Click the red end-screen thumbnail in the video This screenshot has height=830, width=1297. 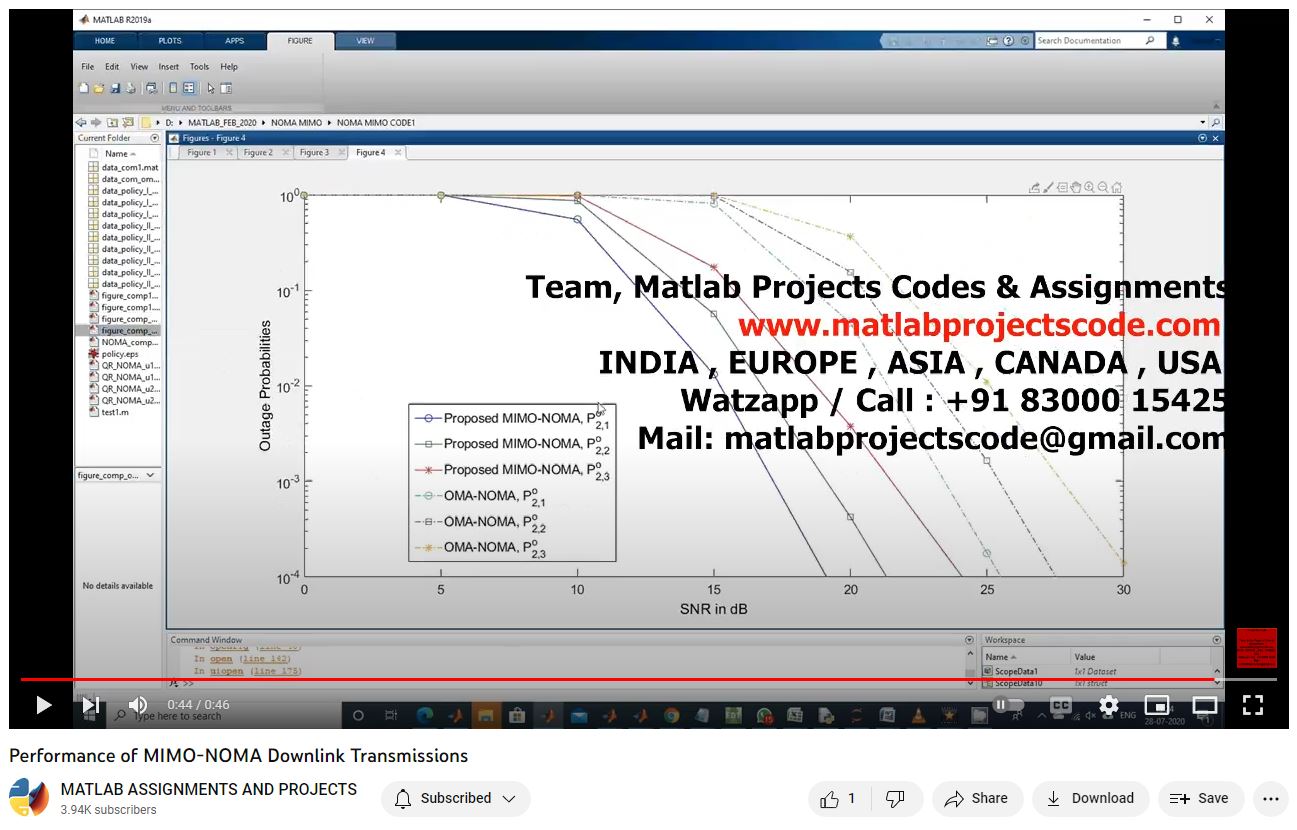(1256, 648)
